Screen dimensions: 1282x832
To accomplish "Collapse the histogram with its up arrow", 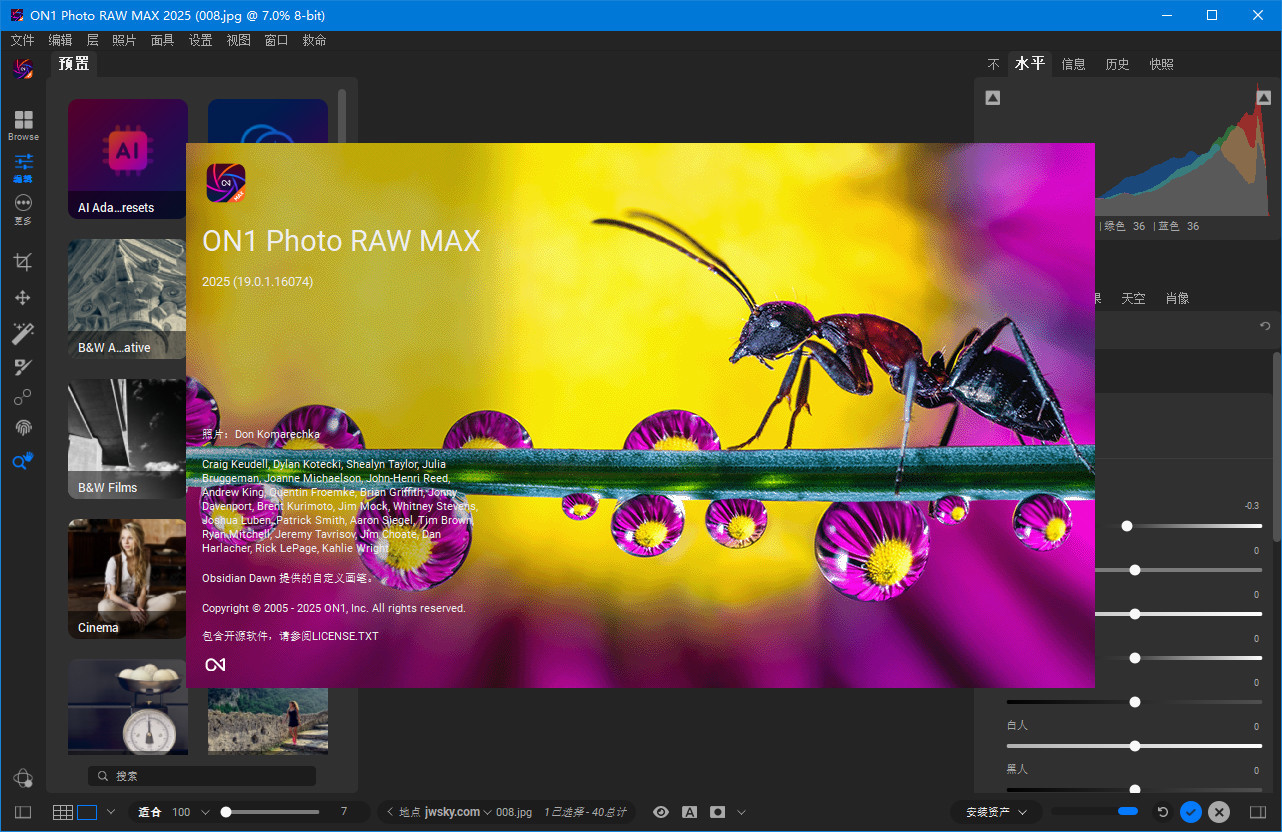I will [992, 97].
